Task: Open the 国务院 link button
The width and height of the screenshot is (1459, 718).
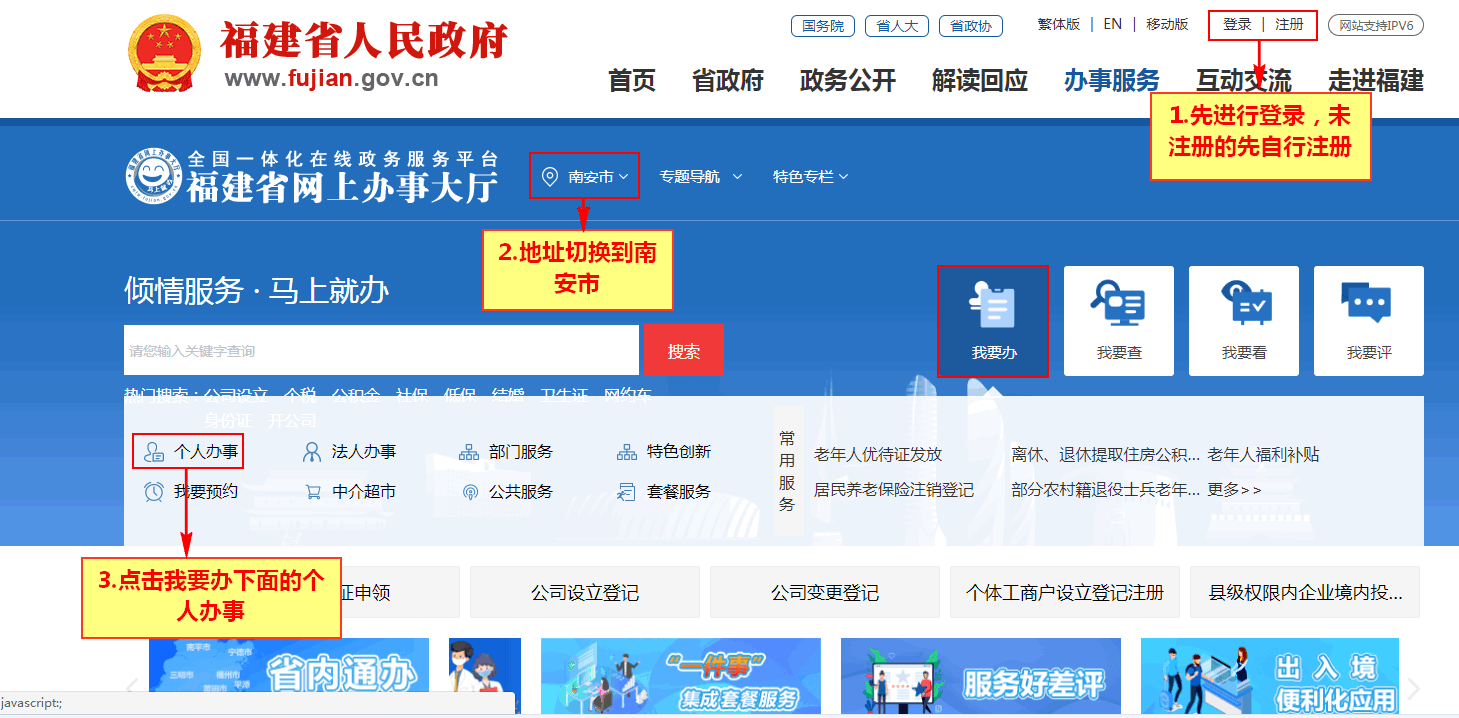Action: 823,26
